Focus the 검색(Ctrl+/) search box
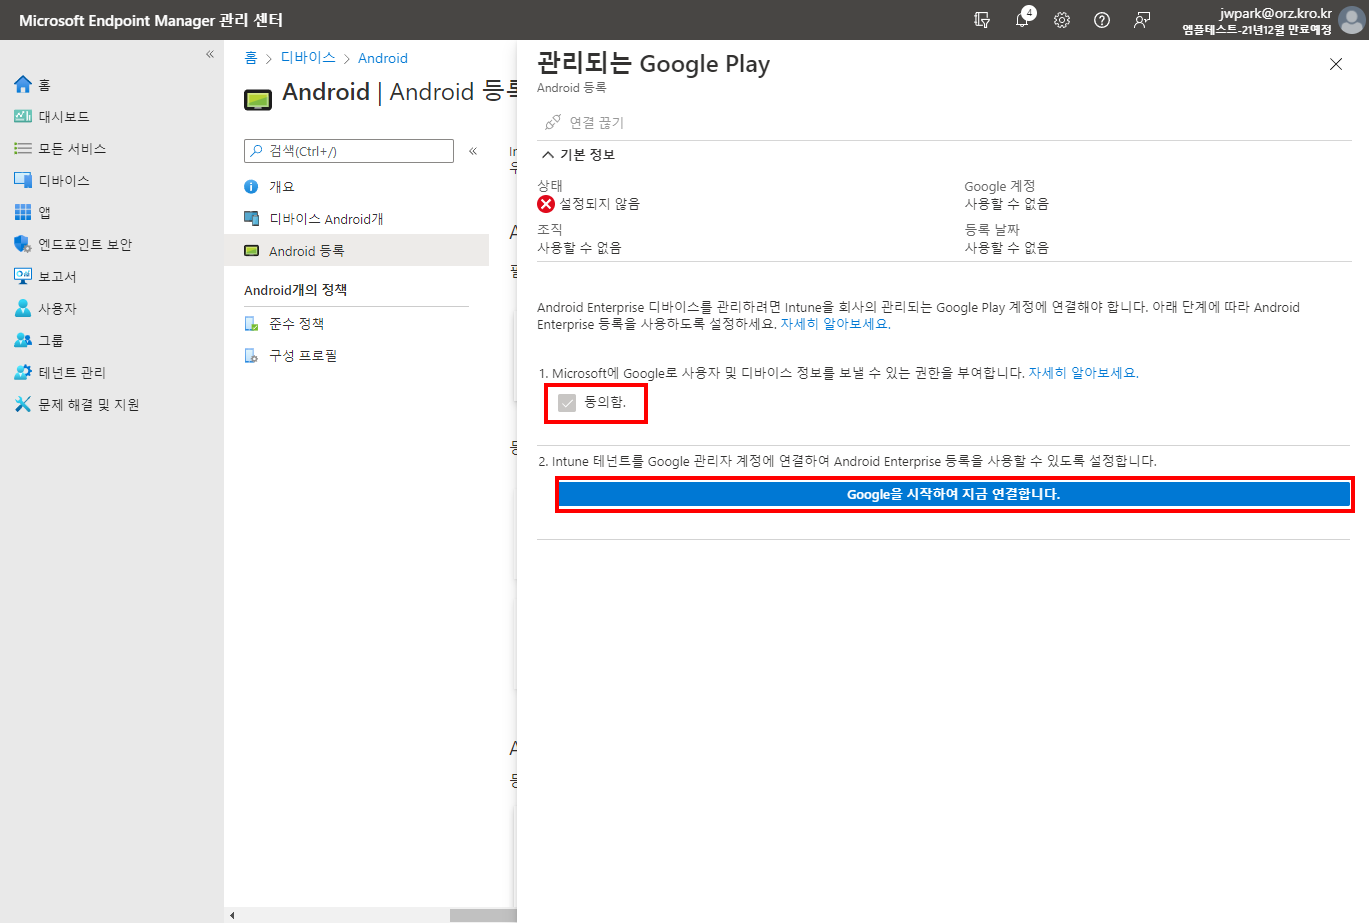The height and width of the screenshot is (923, 1369). pos(349,151)
